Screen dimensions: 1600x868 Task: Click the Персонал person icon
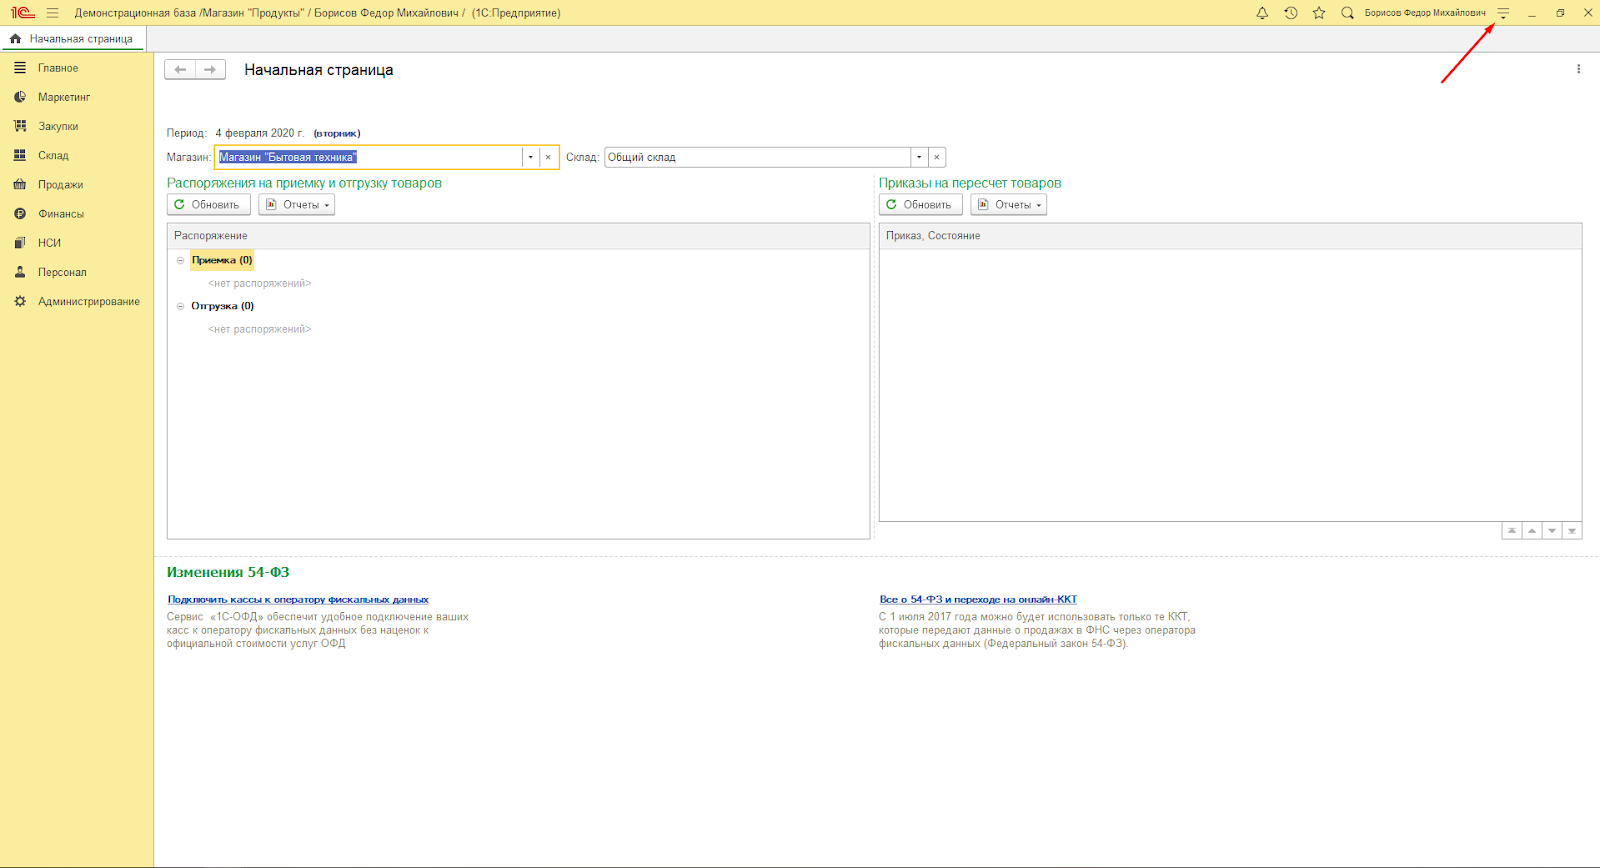click(19, 272)
